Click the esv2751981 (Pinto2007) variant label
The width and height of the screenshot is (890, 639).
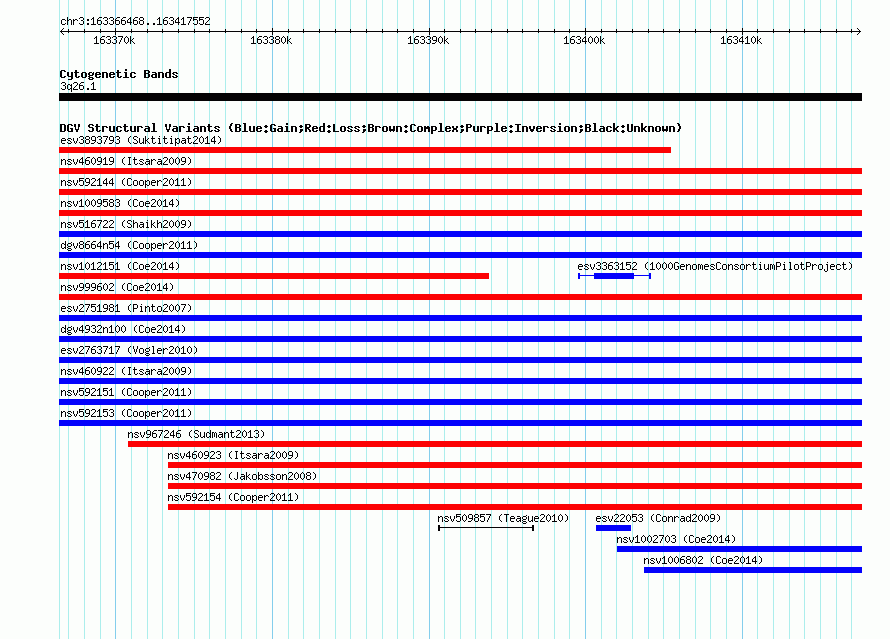(126, 308)
